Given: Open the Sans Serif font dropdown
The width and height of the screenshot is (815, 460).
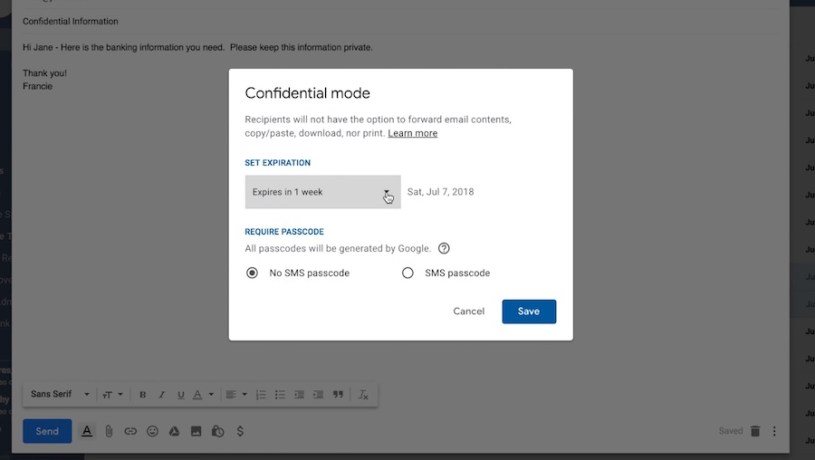Looking at the screenshot, I should tap(60, 394).
